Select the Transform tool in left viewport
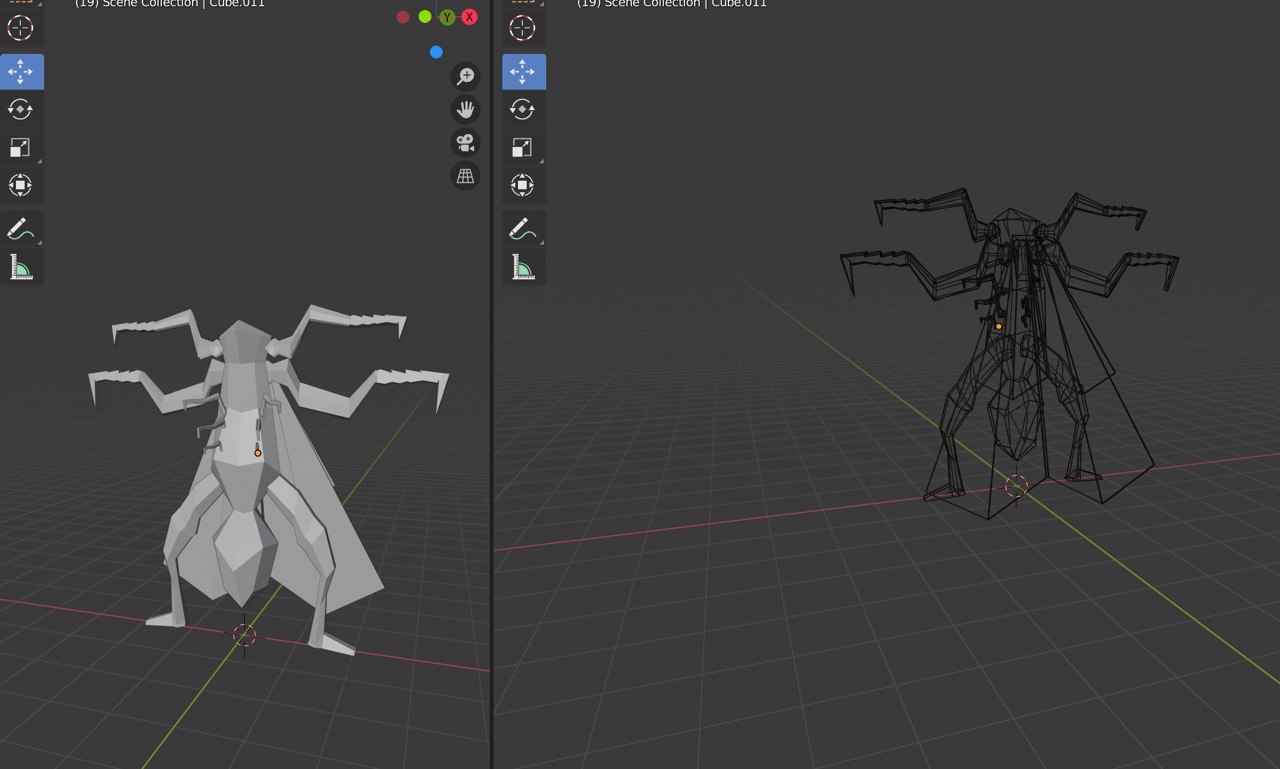Screen dimensions: 1280x769 pos(21,185)
